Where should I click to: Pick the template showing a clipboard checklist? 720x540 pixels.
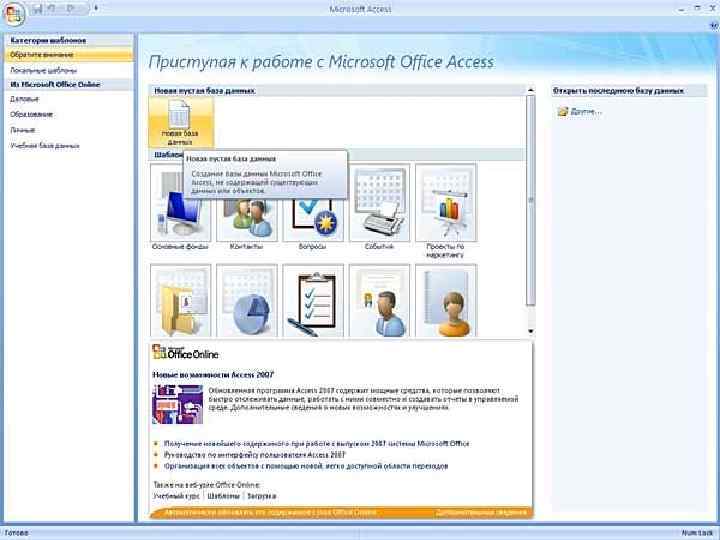point(313,301)
